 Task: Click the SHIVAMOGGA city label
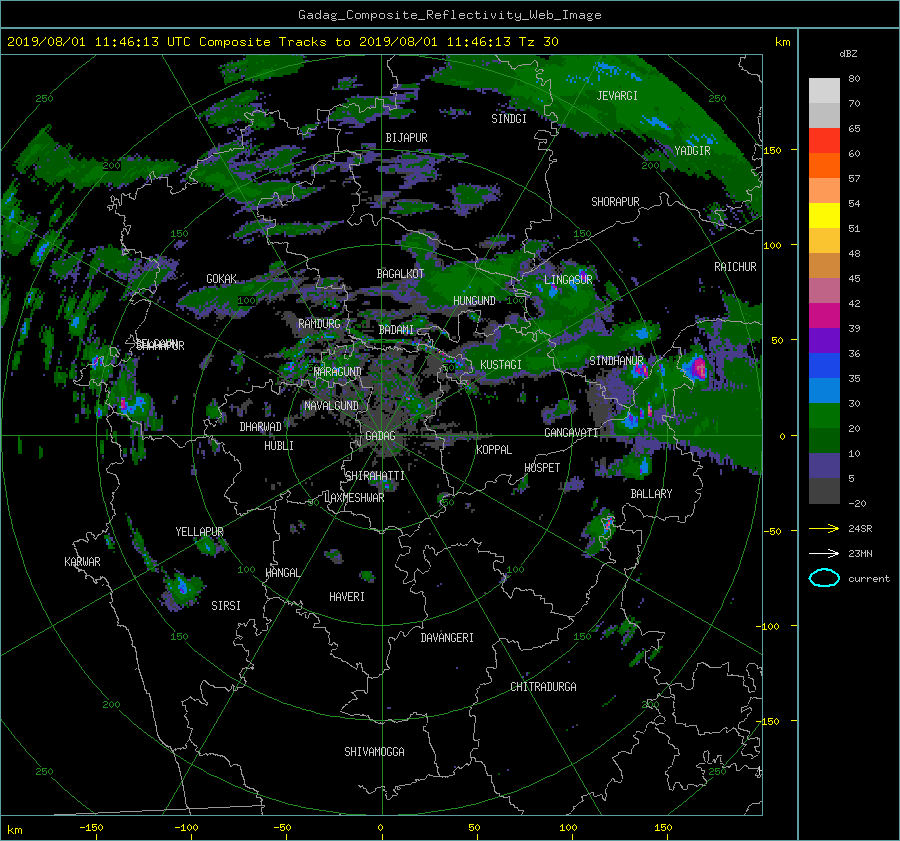pos(374,752)
